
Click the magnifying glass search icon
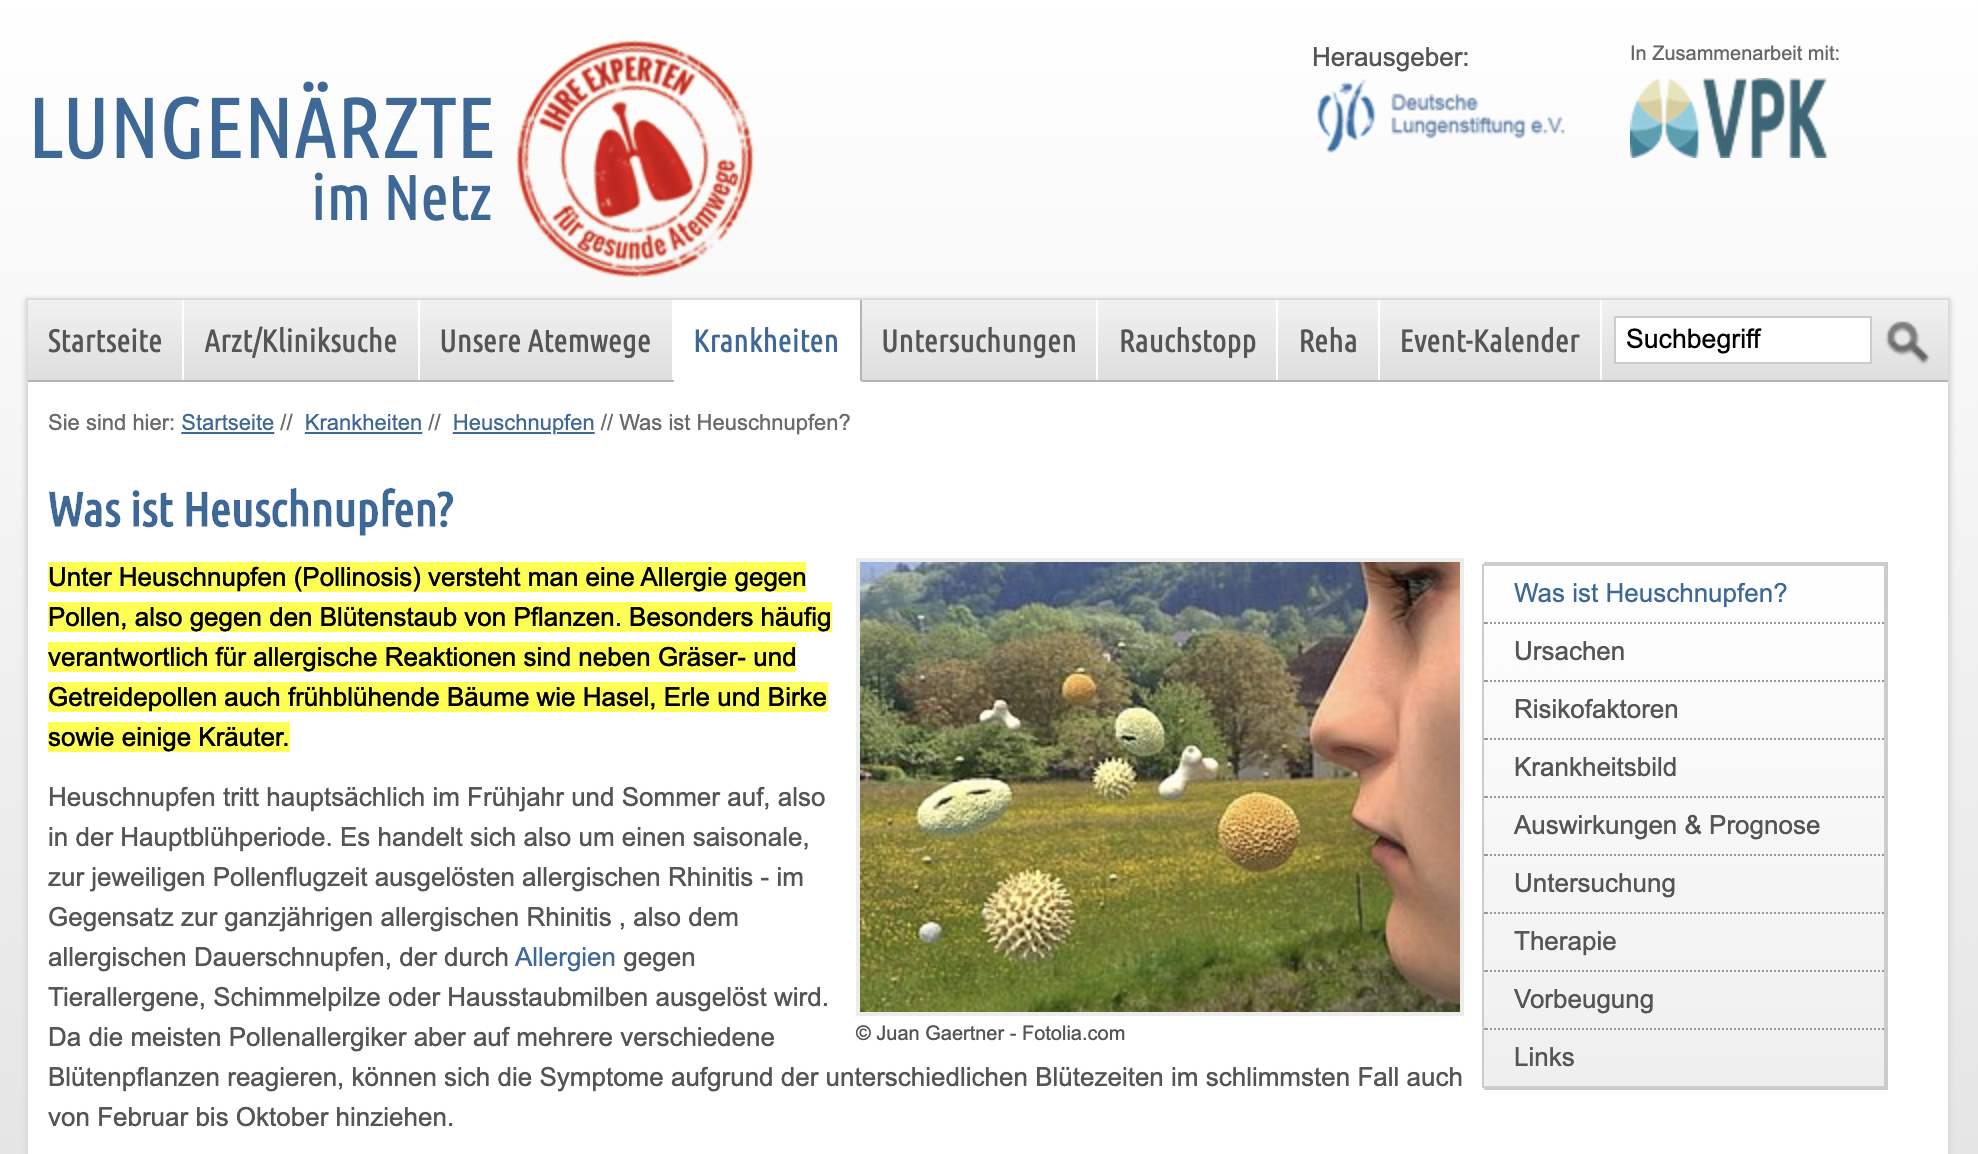(1907, 341)
